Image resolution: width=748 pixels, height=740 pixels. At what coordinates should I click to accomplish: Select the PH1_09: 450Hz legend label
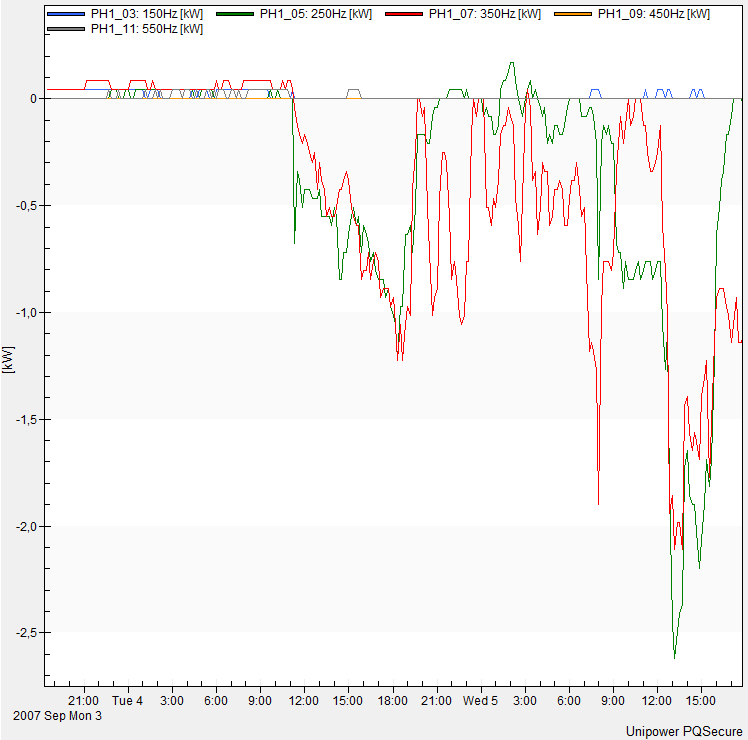[x=653, y=15]
